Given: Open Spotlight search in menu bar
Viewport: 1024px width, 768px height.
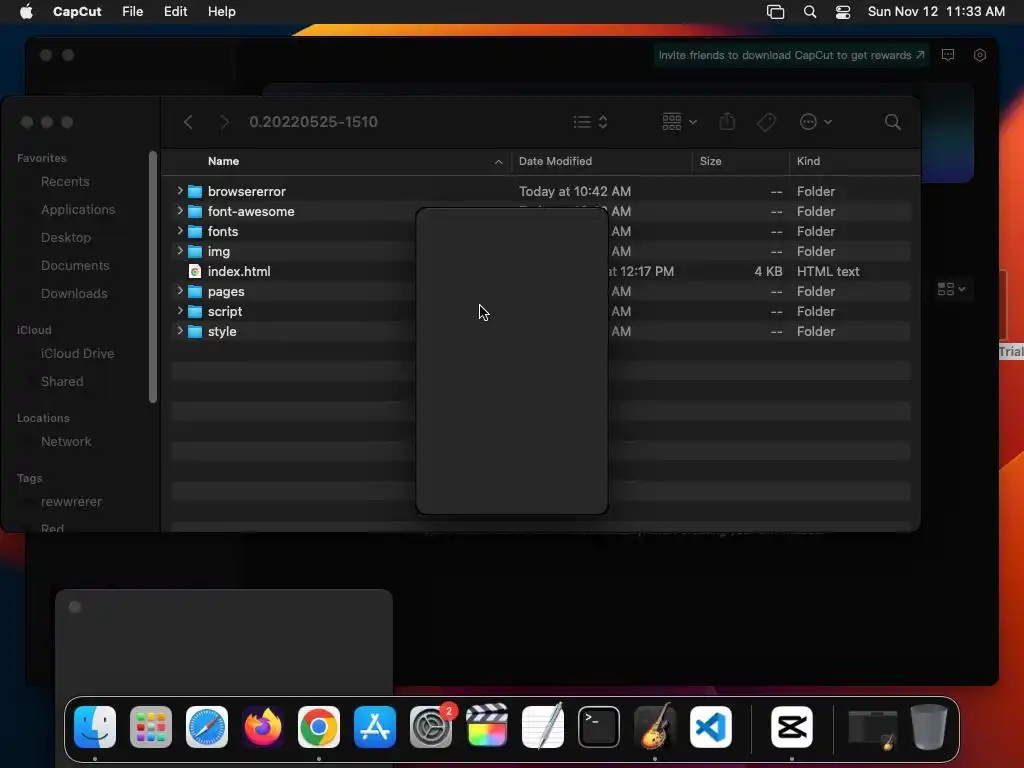Looking at the screenshot, I should 810,12.
